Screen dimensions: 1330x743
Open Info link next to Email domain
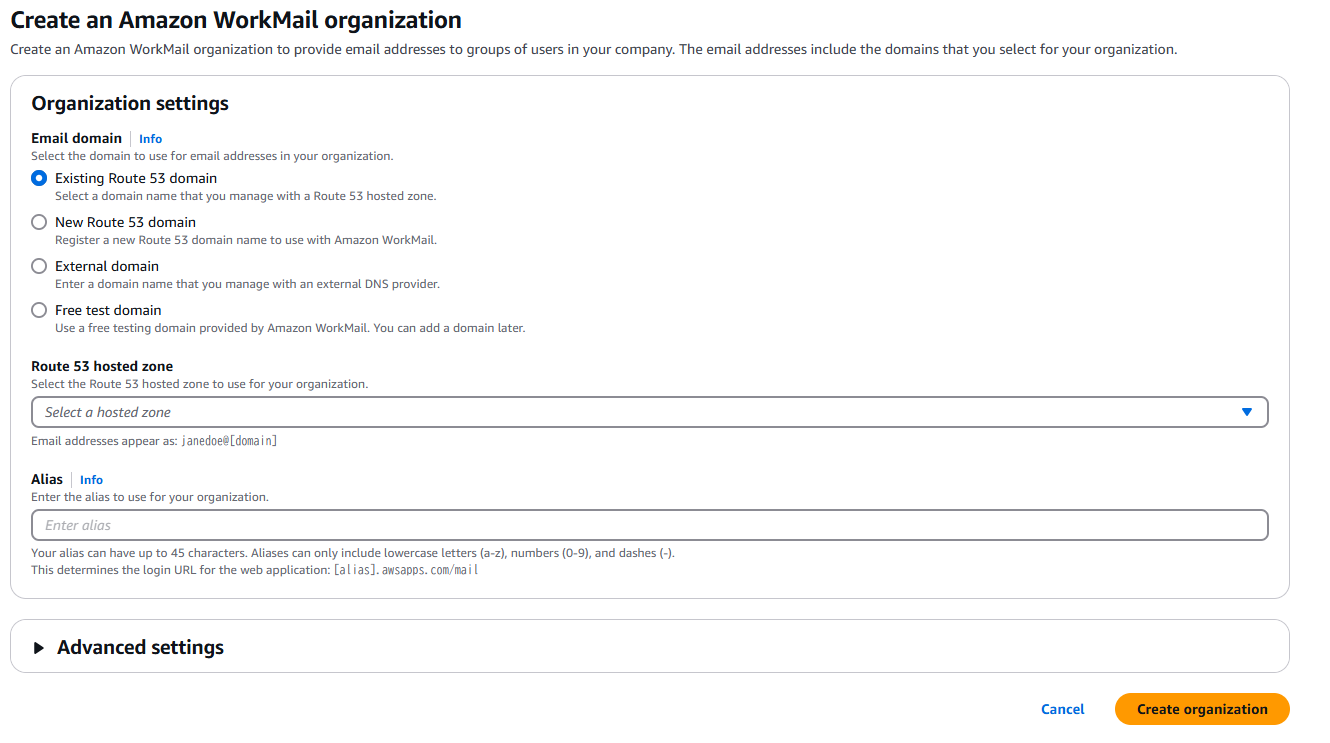(150, 139)
